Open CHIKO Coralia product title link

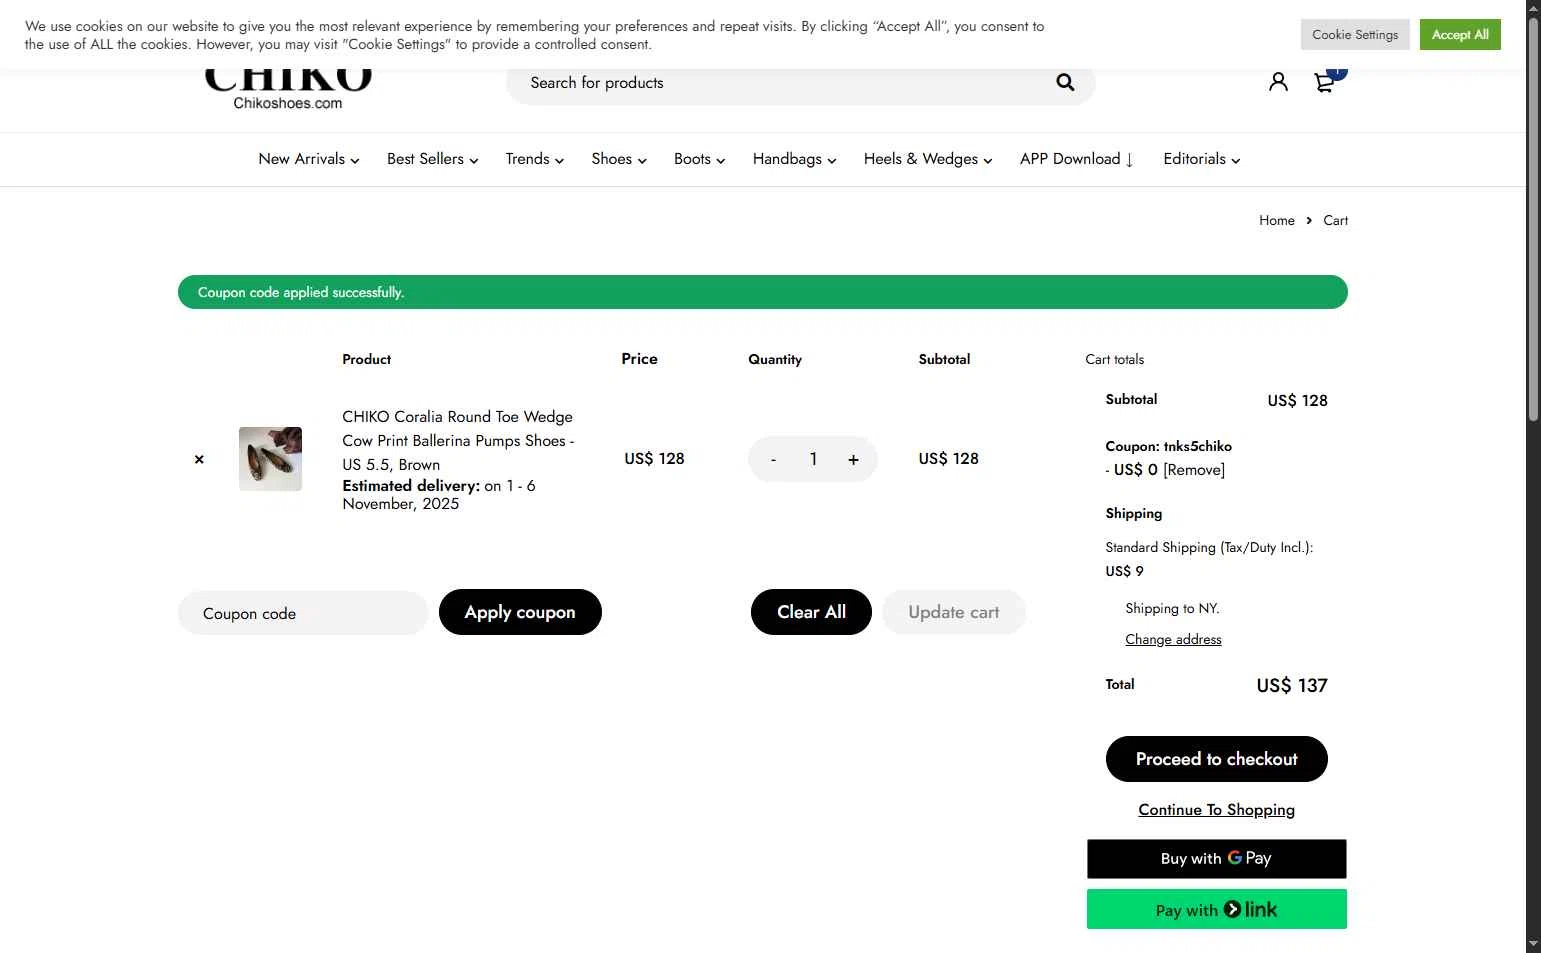[458, 440]
